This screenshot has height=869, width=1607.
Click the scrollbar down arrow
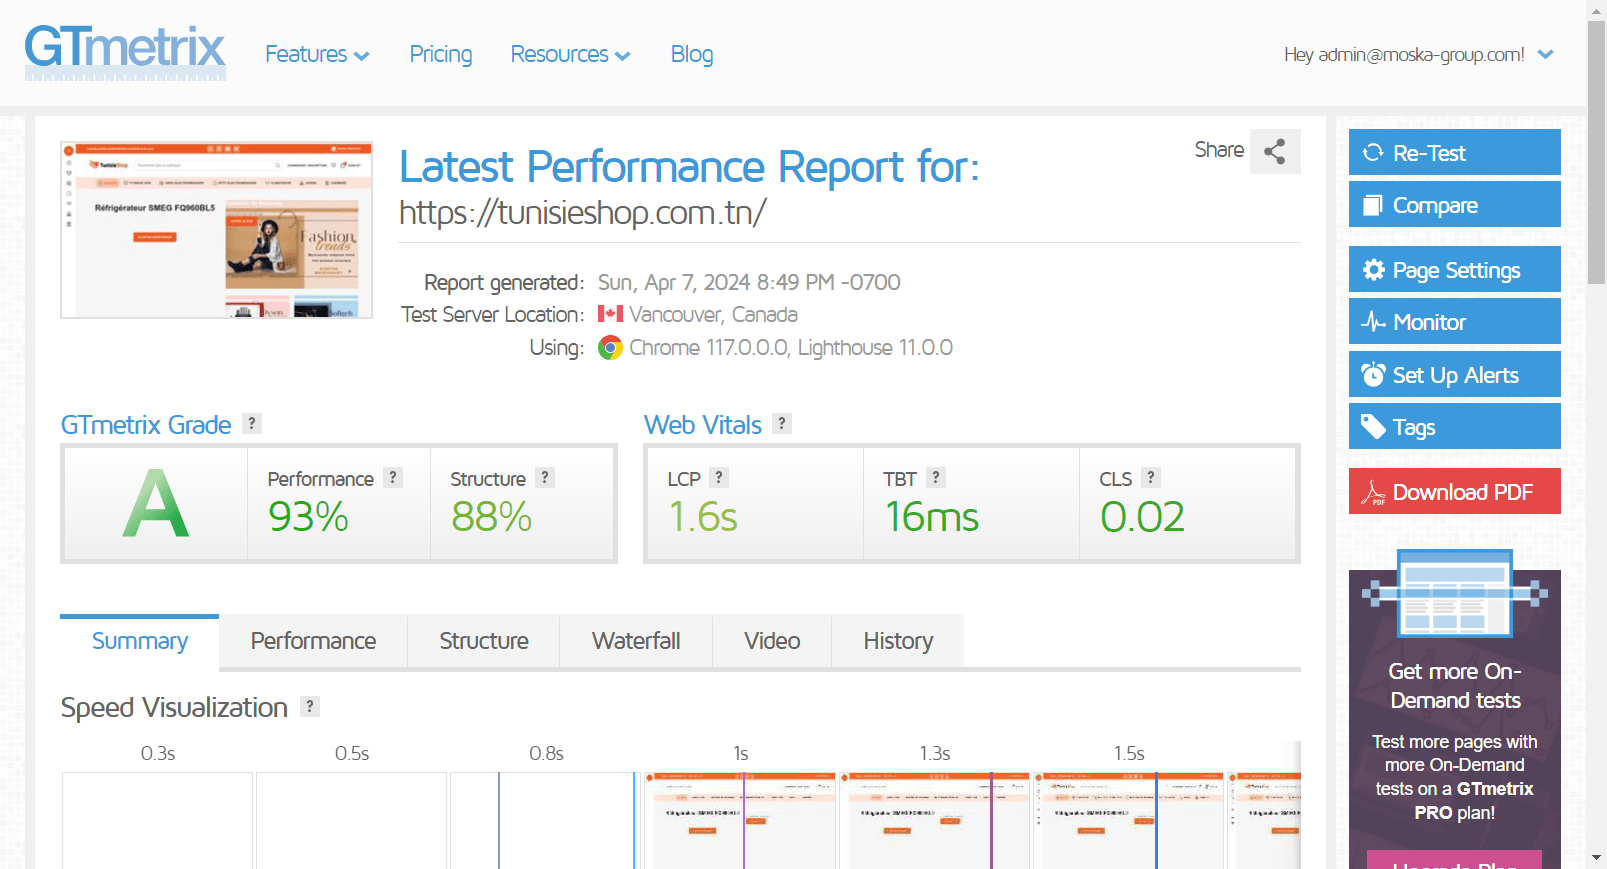pos(1597,859)
